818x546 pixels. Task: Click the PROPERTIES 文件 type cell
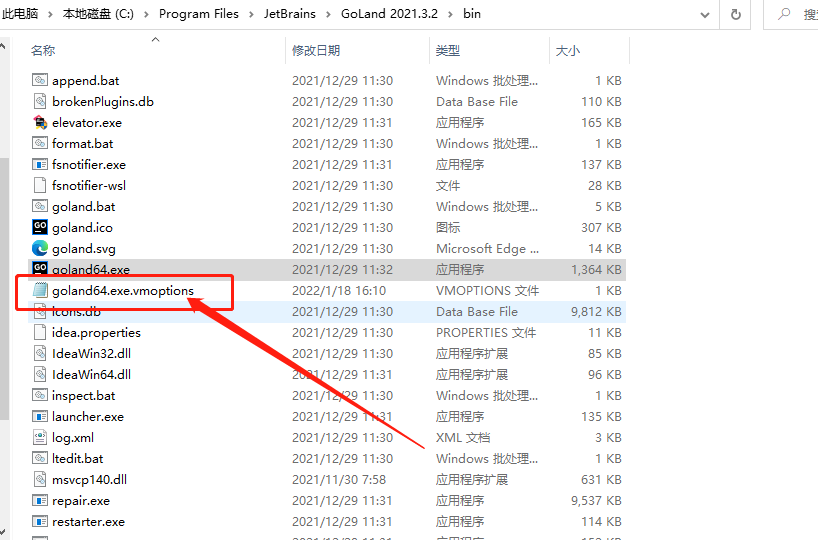pos(486,333)
